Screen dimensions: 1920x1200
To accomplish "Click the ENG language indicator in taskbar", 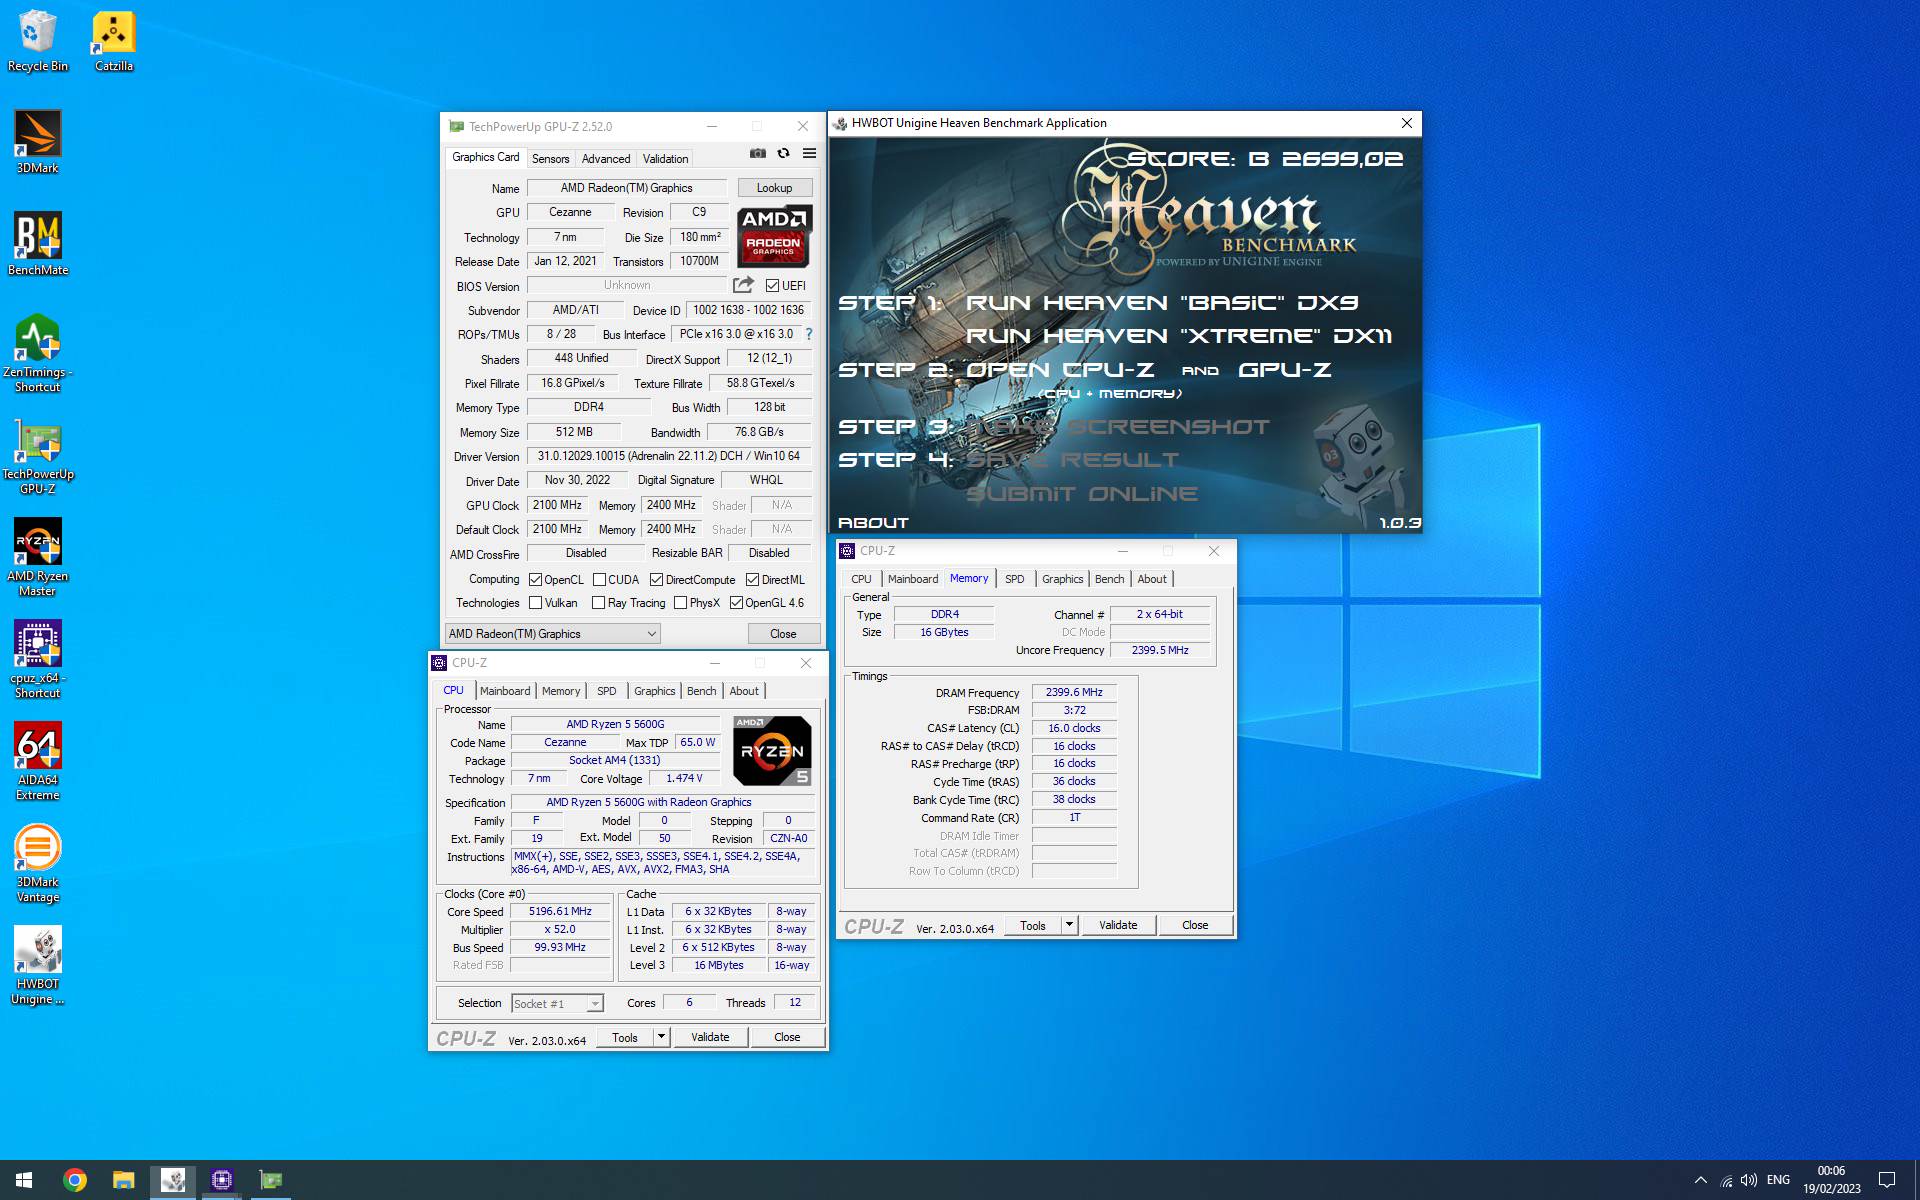I will [x=1778, y=1180].
